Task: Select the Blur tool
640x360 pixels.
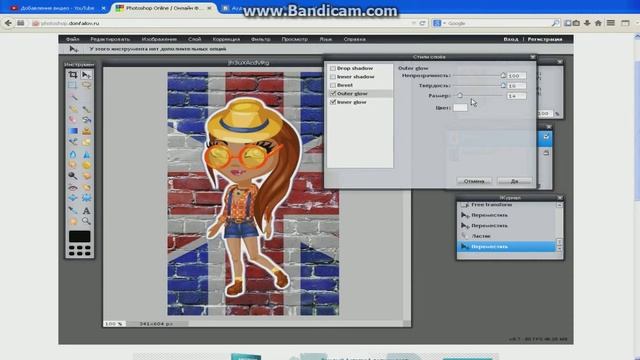Action: pos(73,154)
